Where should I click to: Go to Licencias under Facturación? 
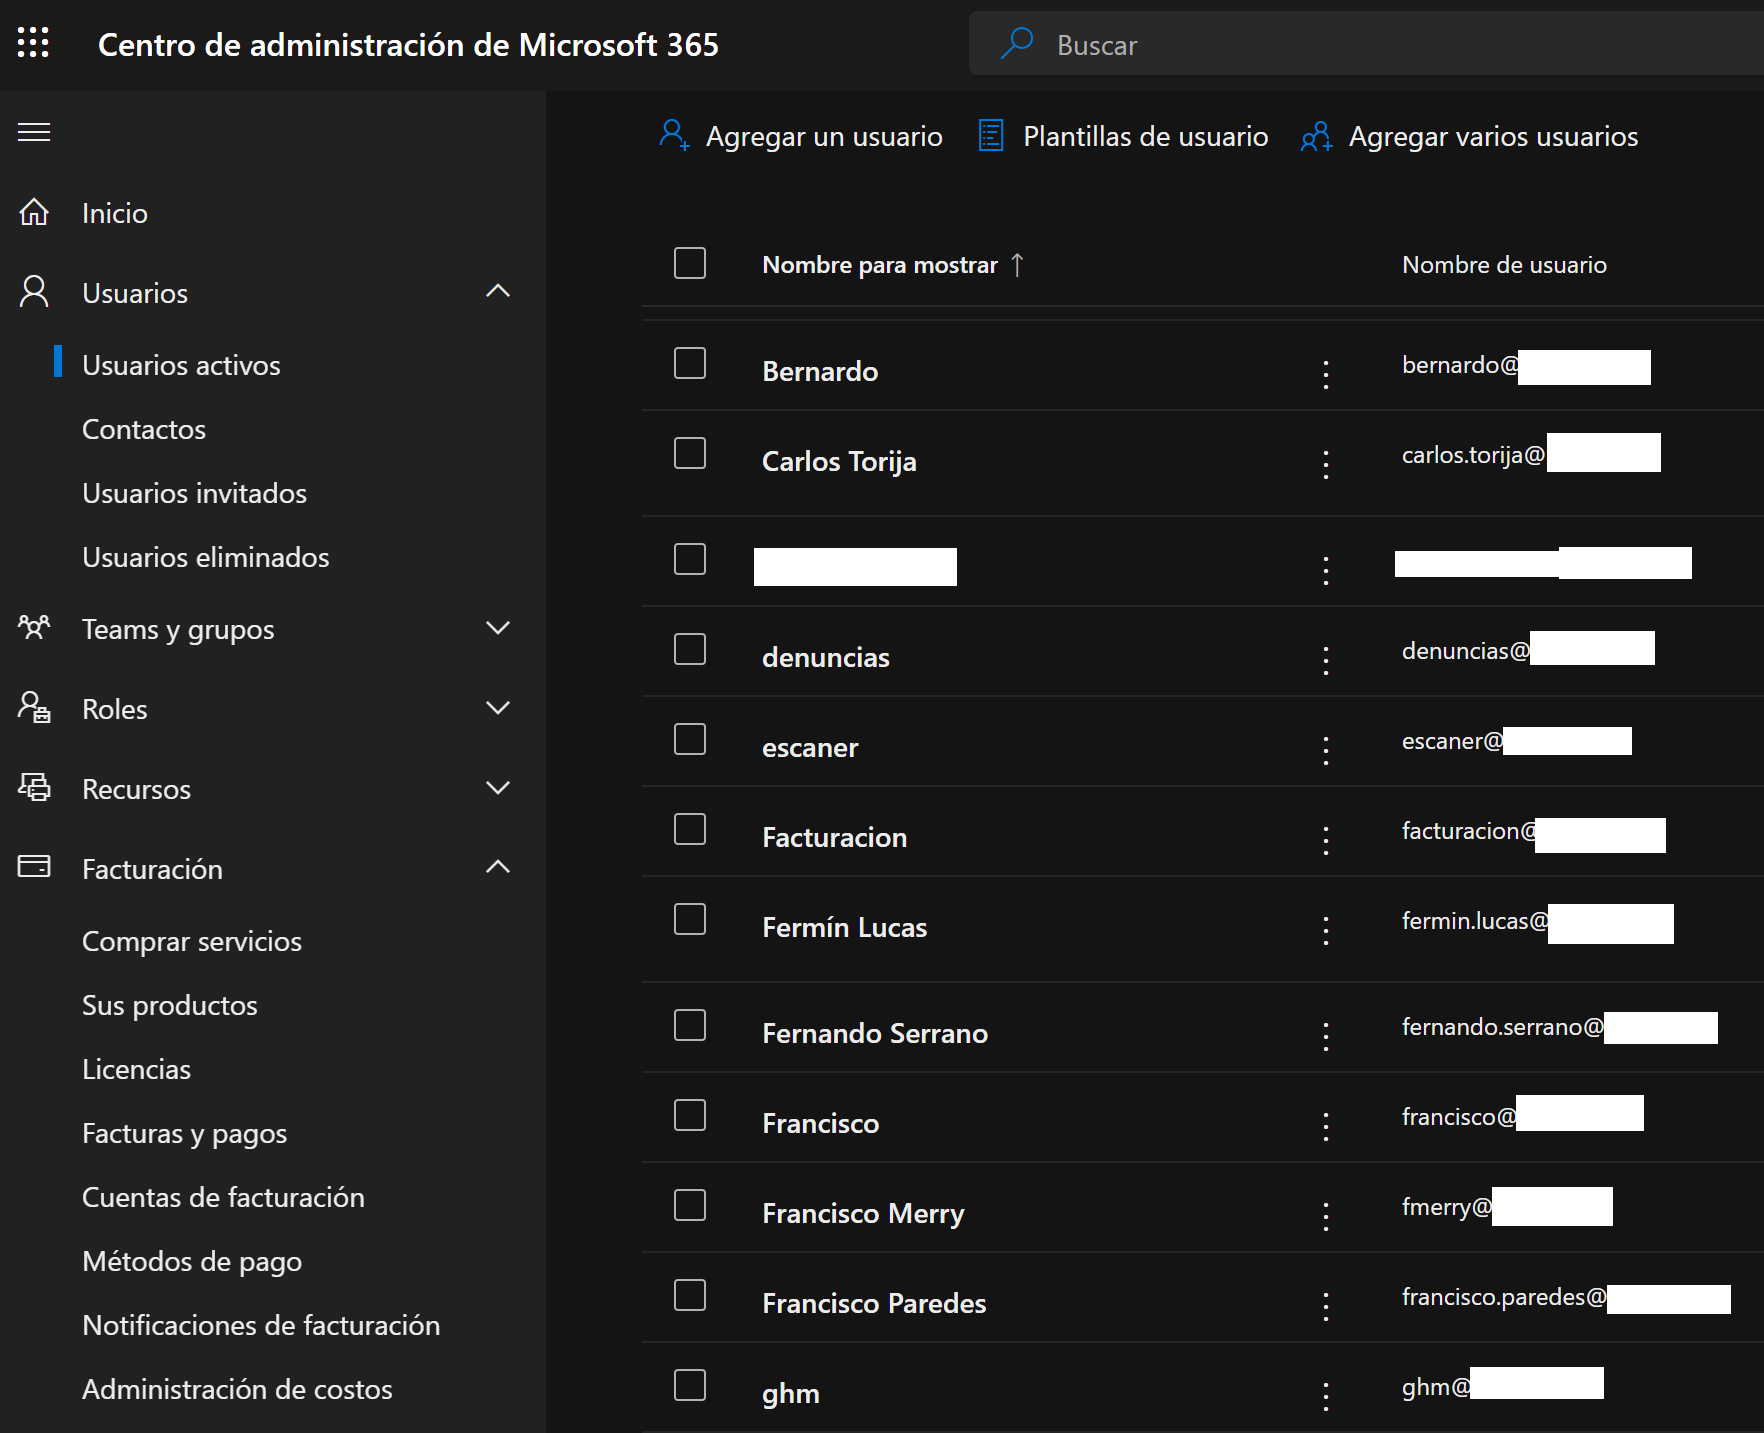[136, 1069]
